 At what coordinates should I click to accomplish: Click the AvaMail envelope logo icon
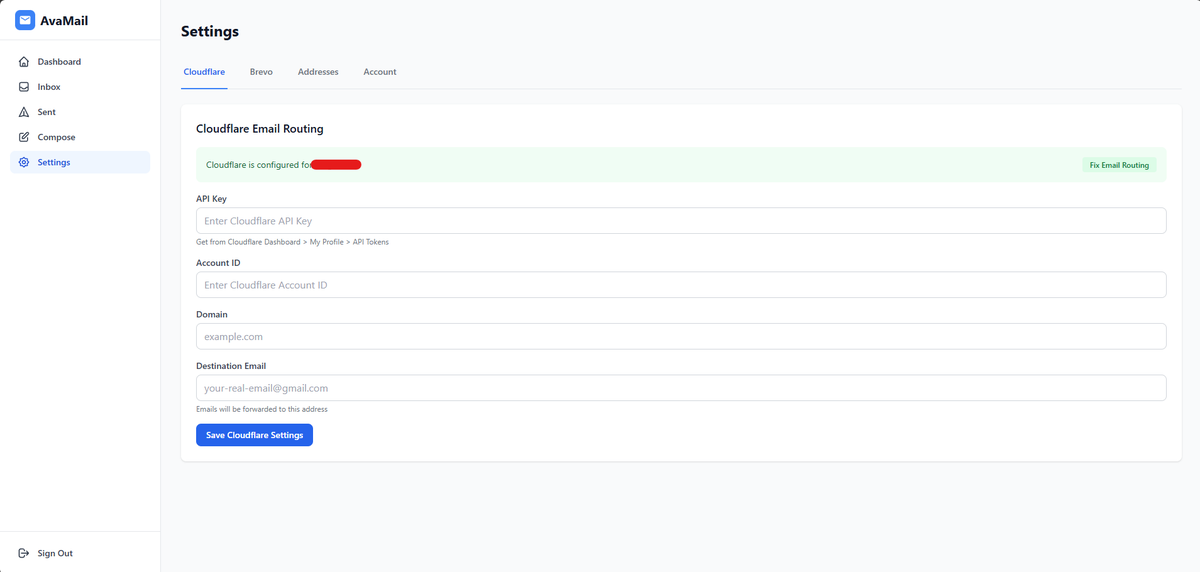(25, 20)
